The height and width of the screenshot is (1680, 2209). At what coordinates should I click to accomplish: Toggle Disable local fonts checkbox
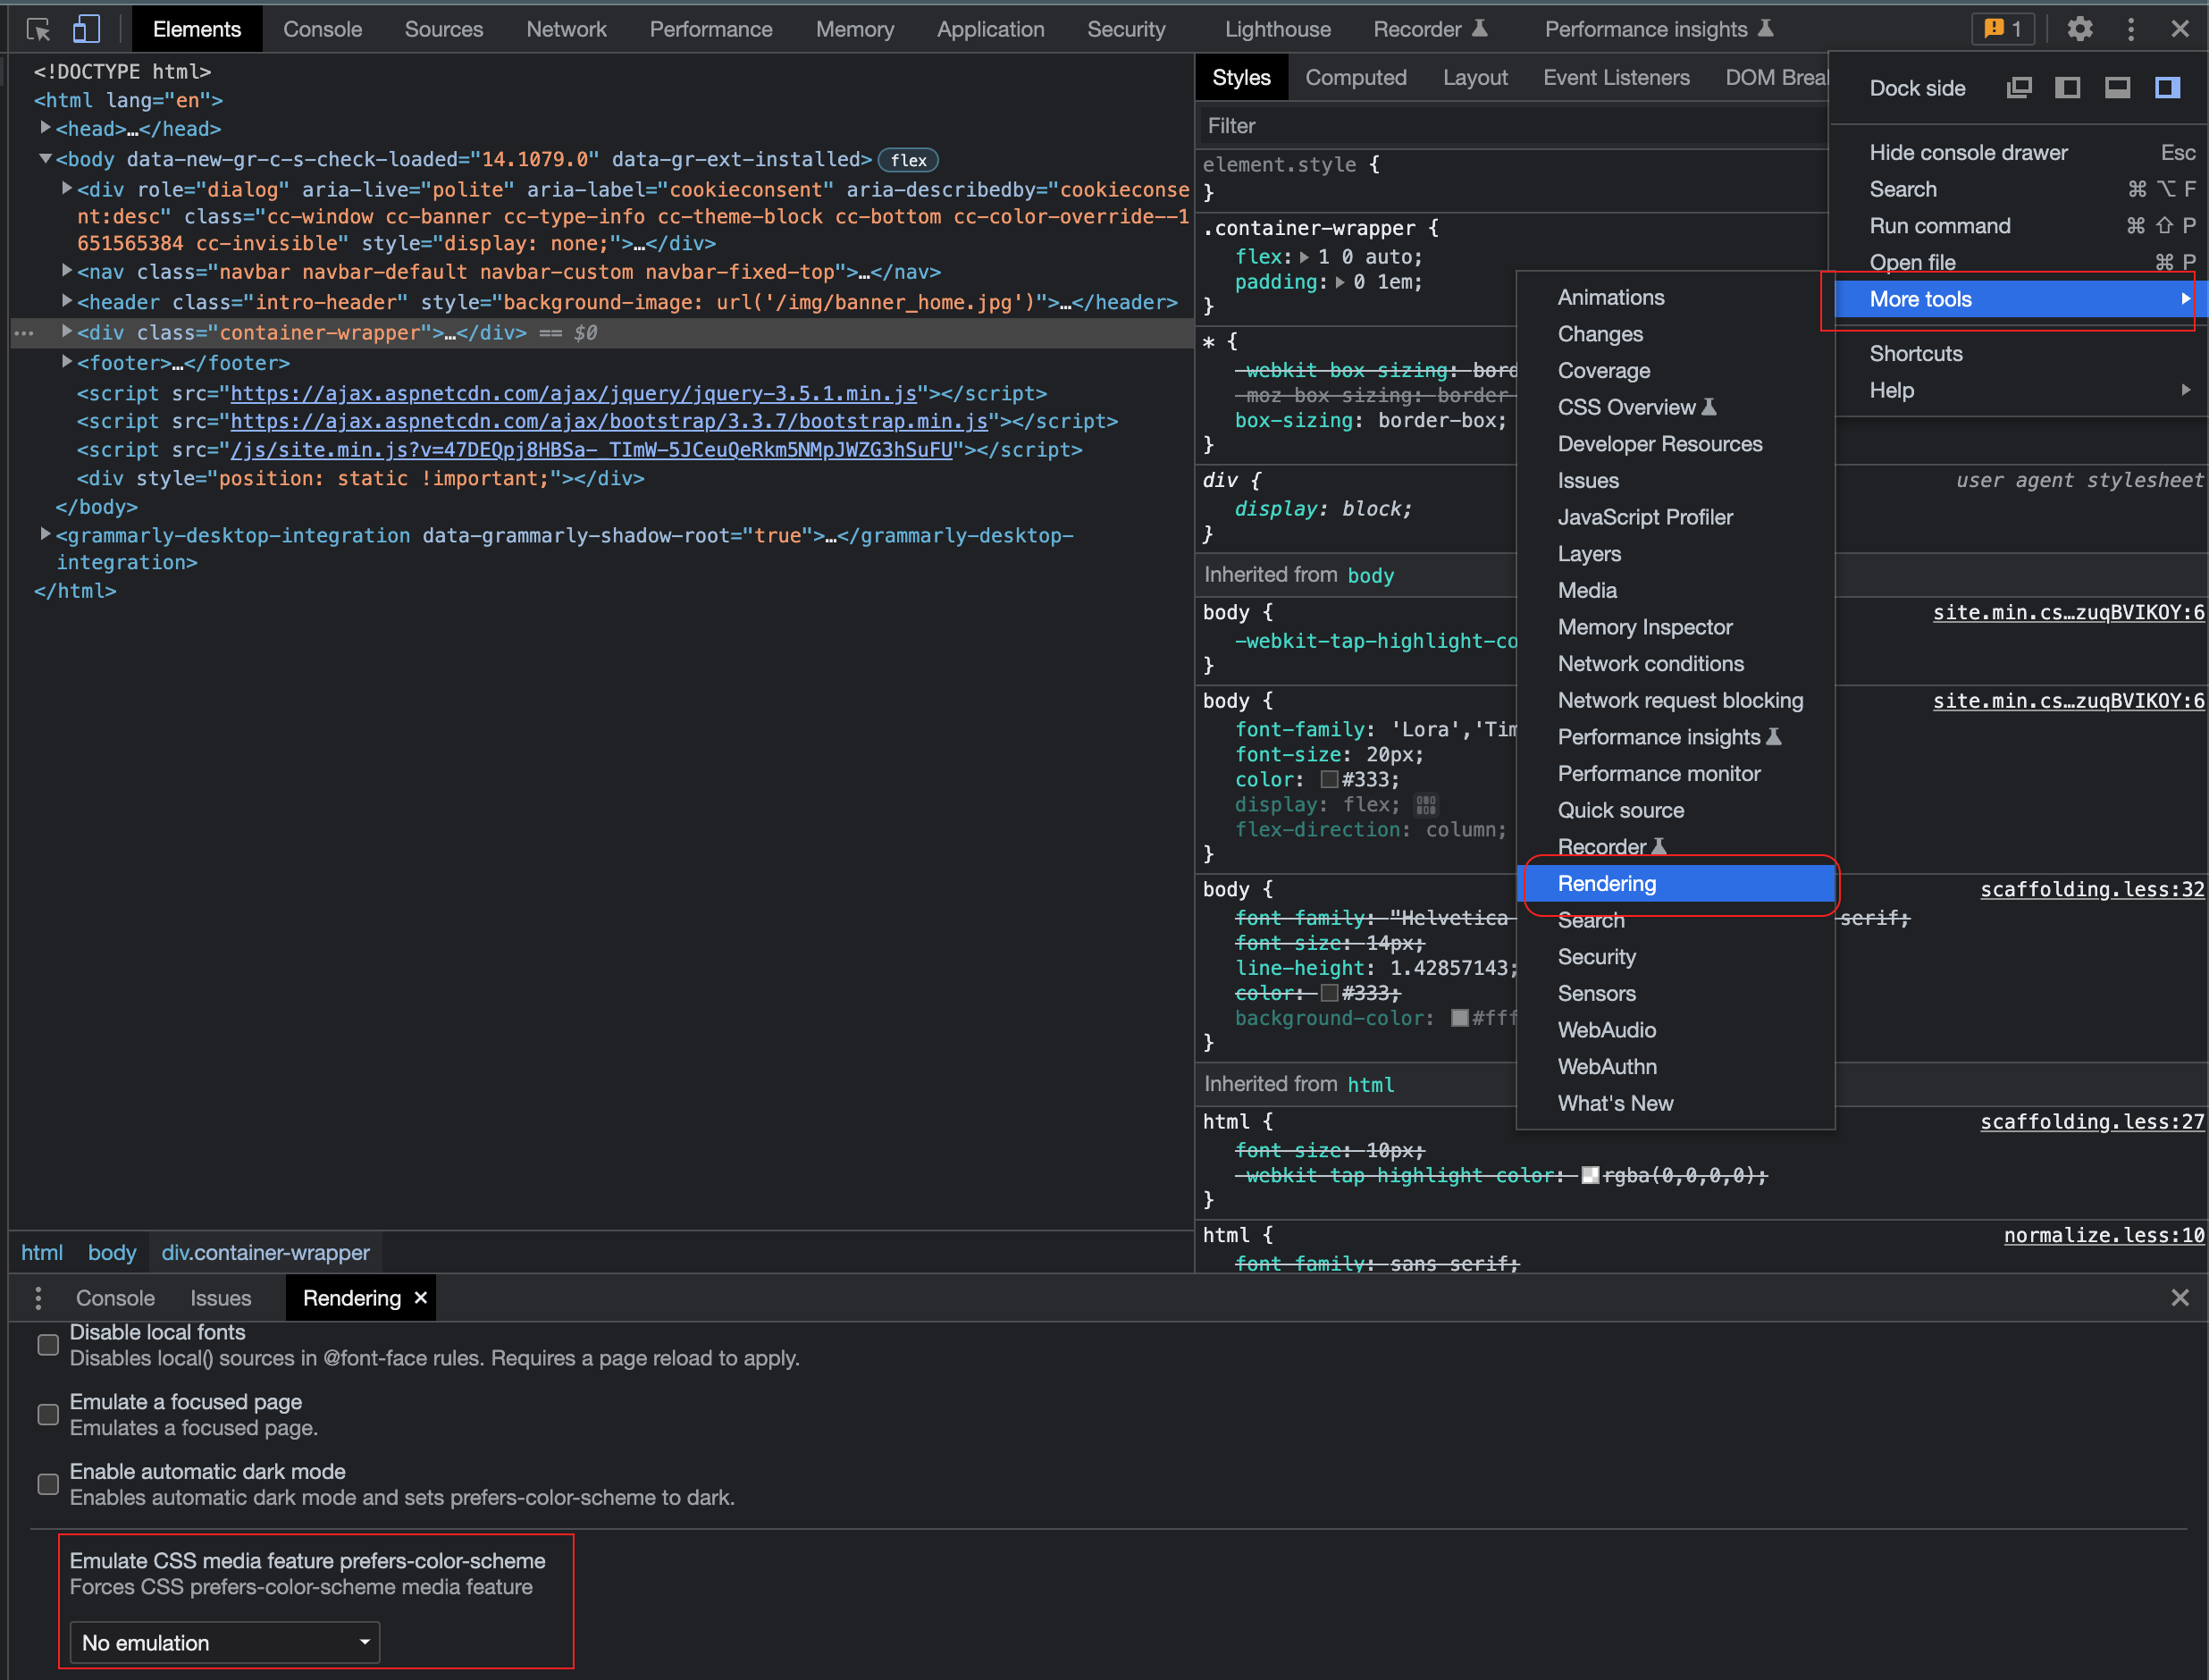(x=48, y=1345)
